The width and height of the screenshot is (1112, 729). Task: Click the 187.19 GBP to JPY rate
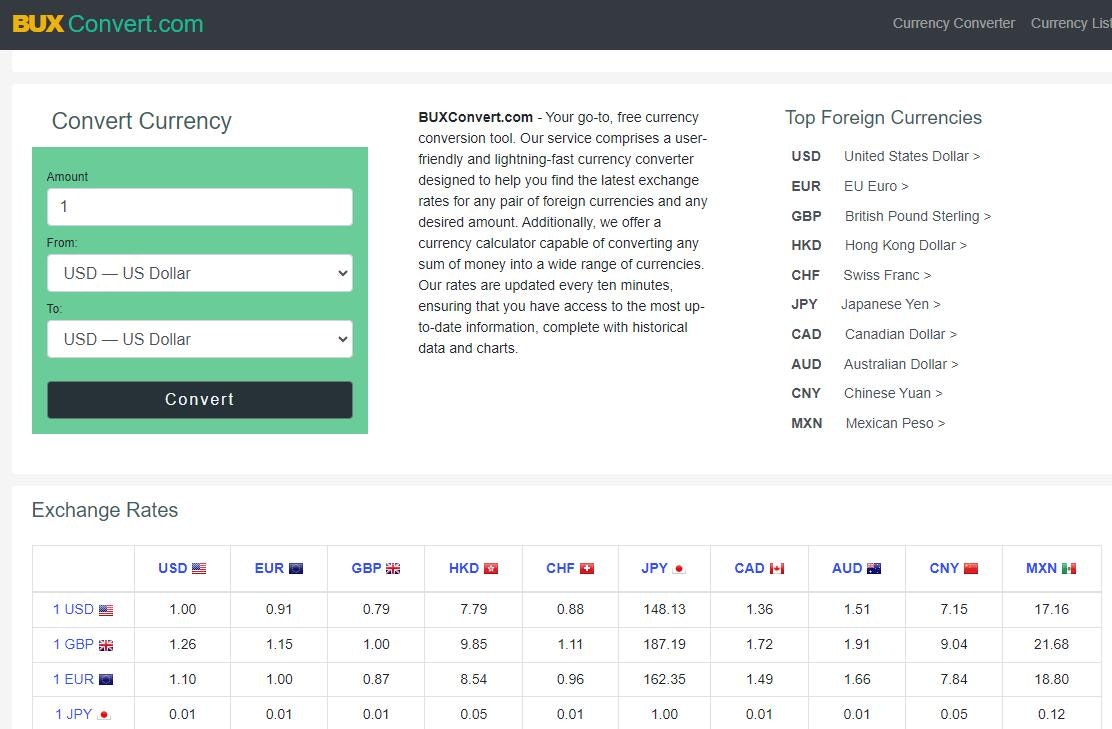coord(665,644)
